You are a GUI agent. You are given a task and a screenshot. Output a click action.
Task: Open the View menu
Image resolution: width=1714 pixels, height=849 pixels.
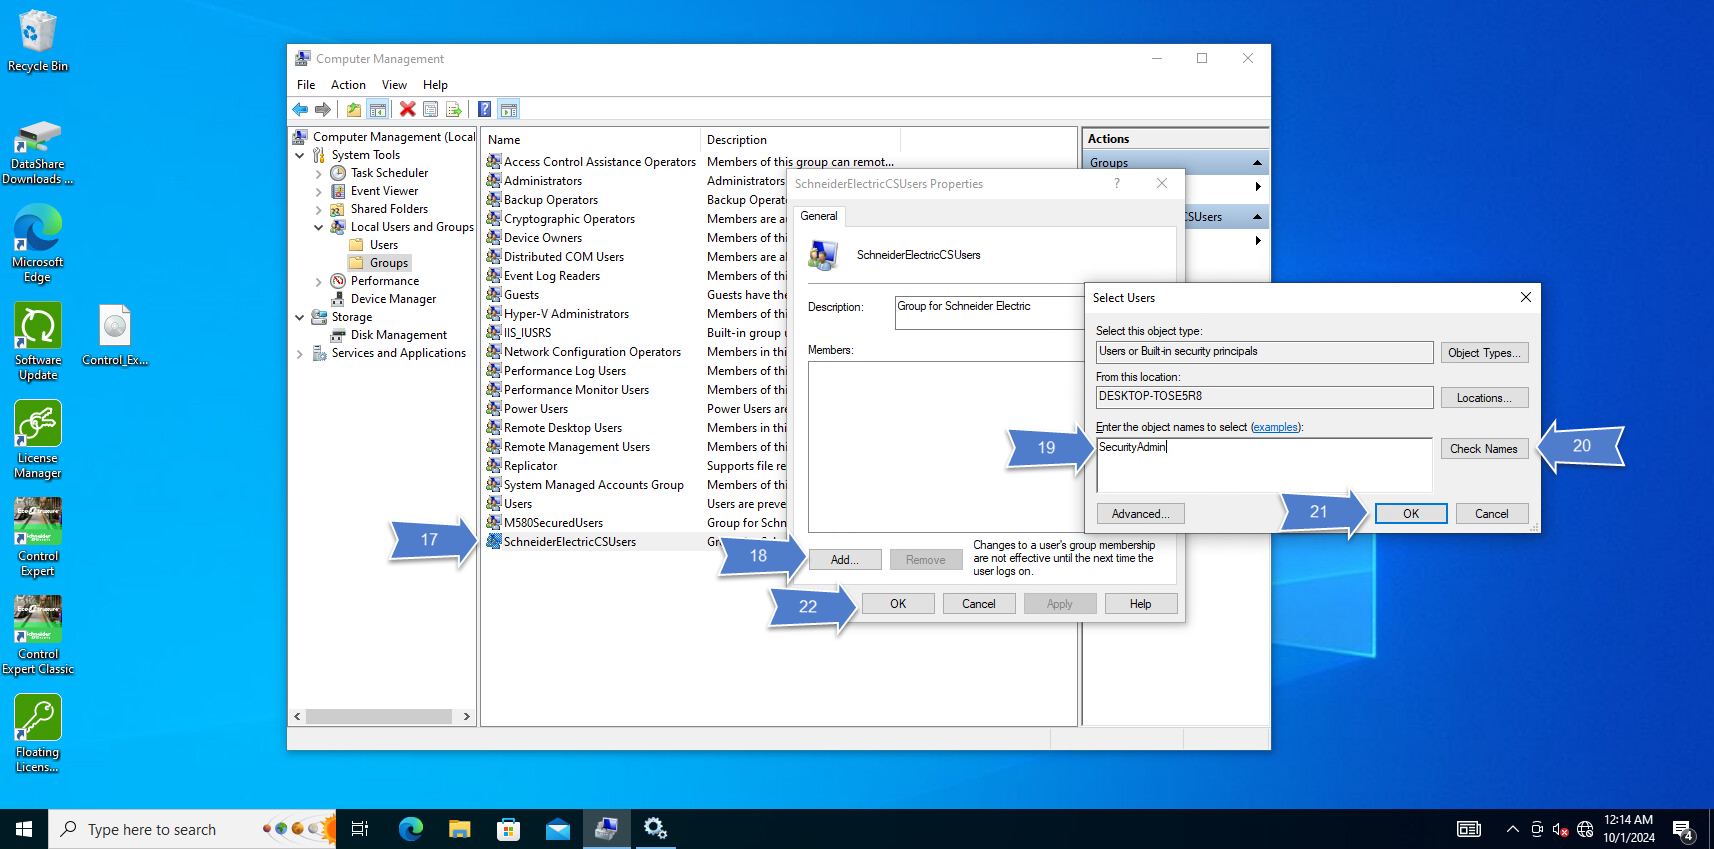click(394, 85)
